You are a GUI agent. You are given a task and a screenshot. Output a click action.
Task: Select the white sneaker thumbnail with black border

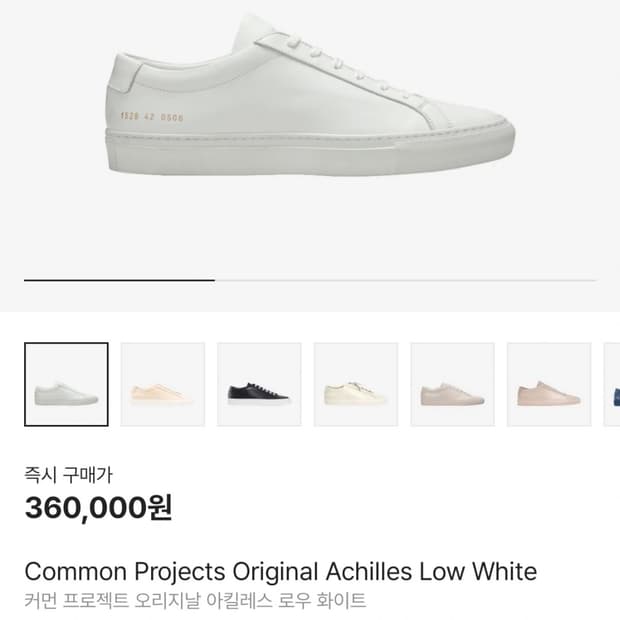[66, 385]
